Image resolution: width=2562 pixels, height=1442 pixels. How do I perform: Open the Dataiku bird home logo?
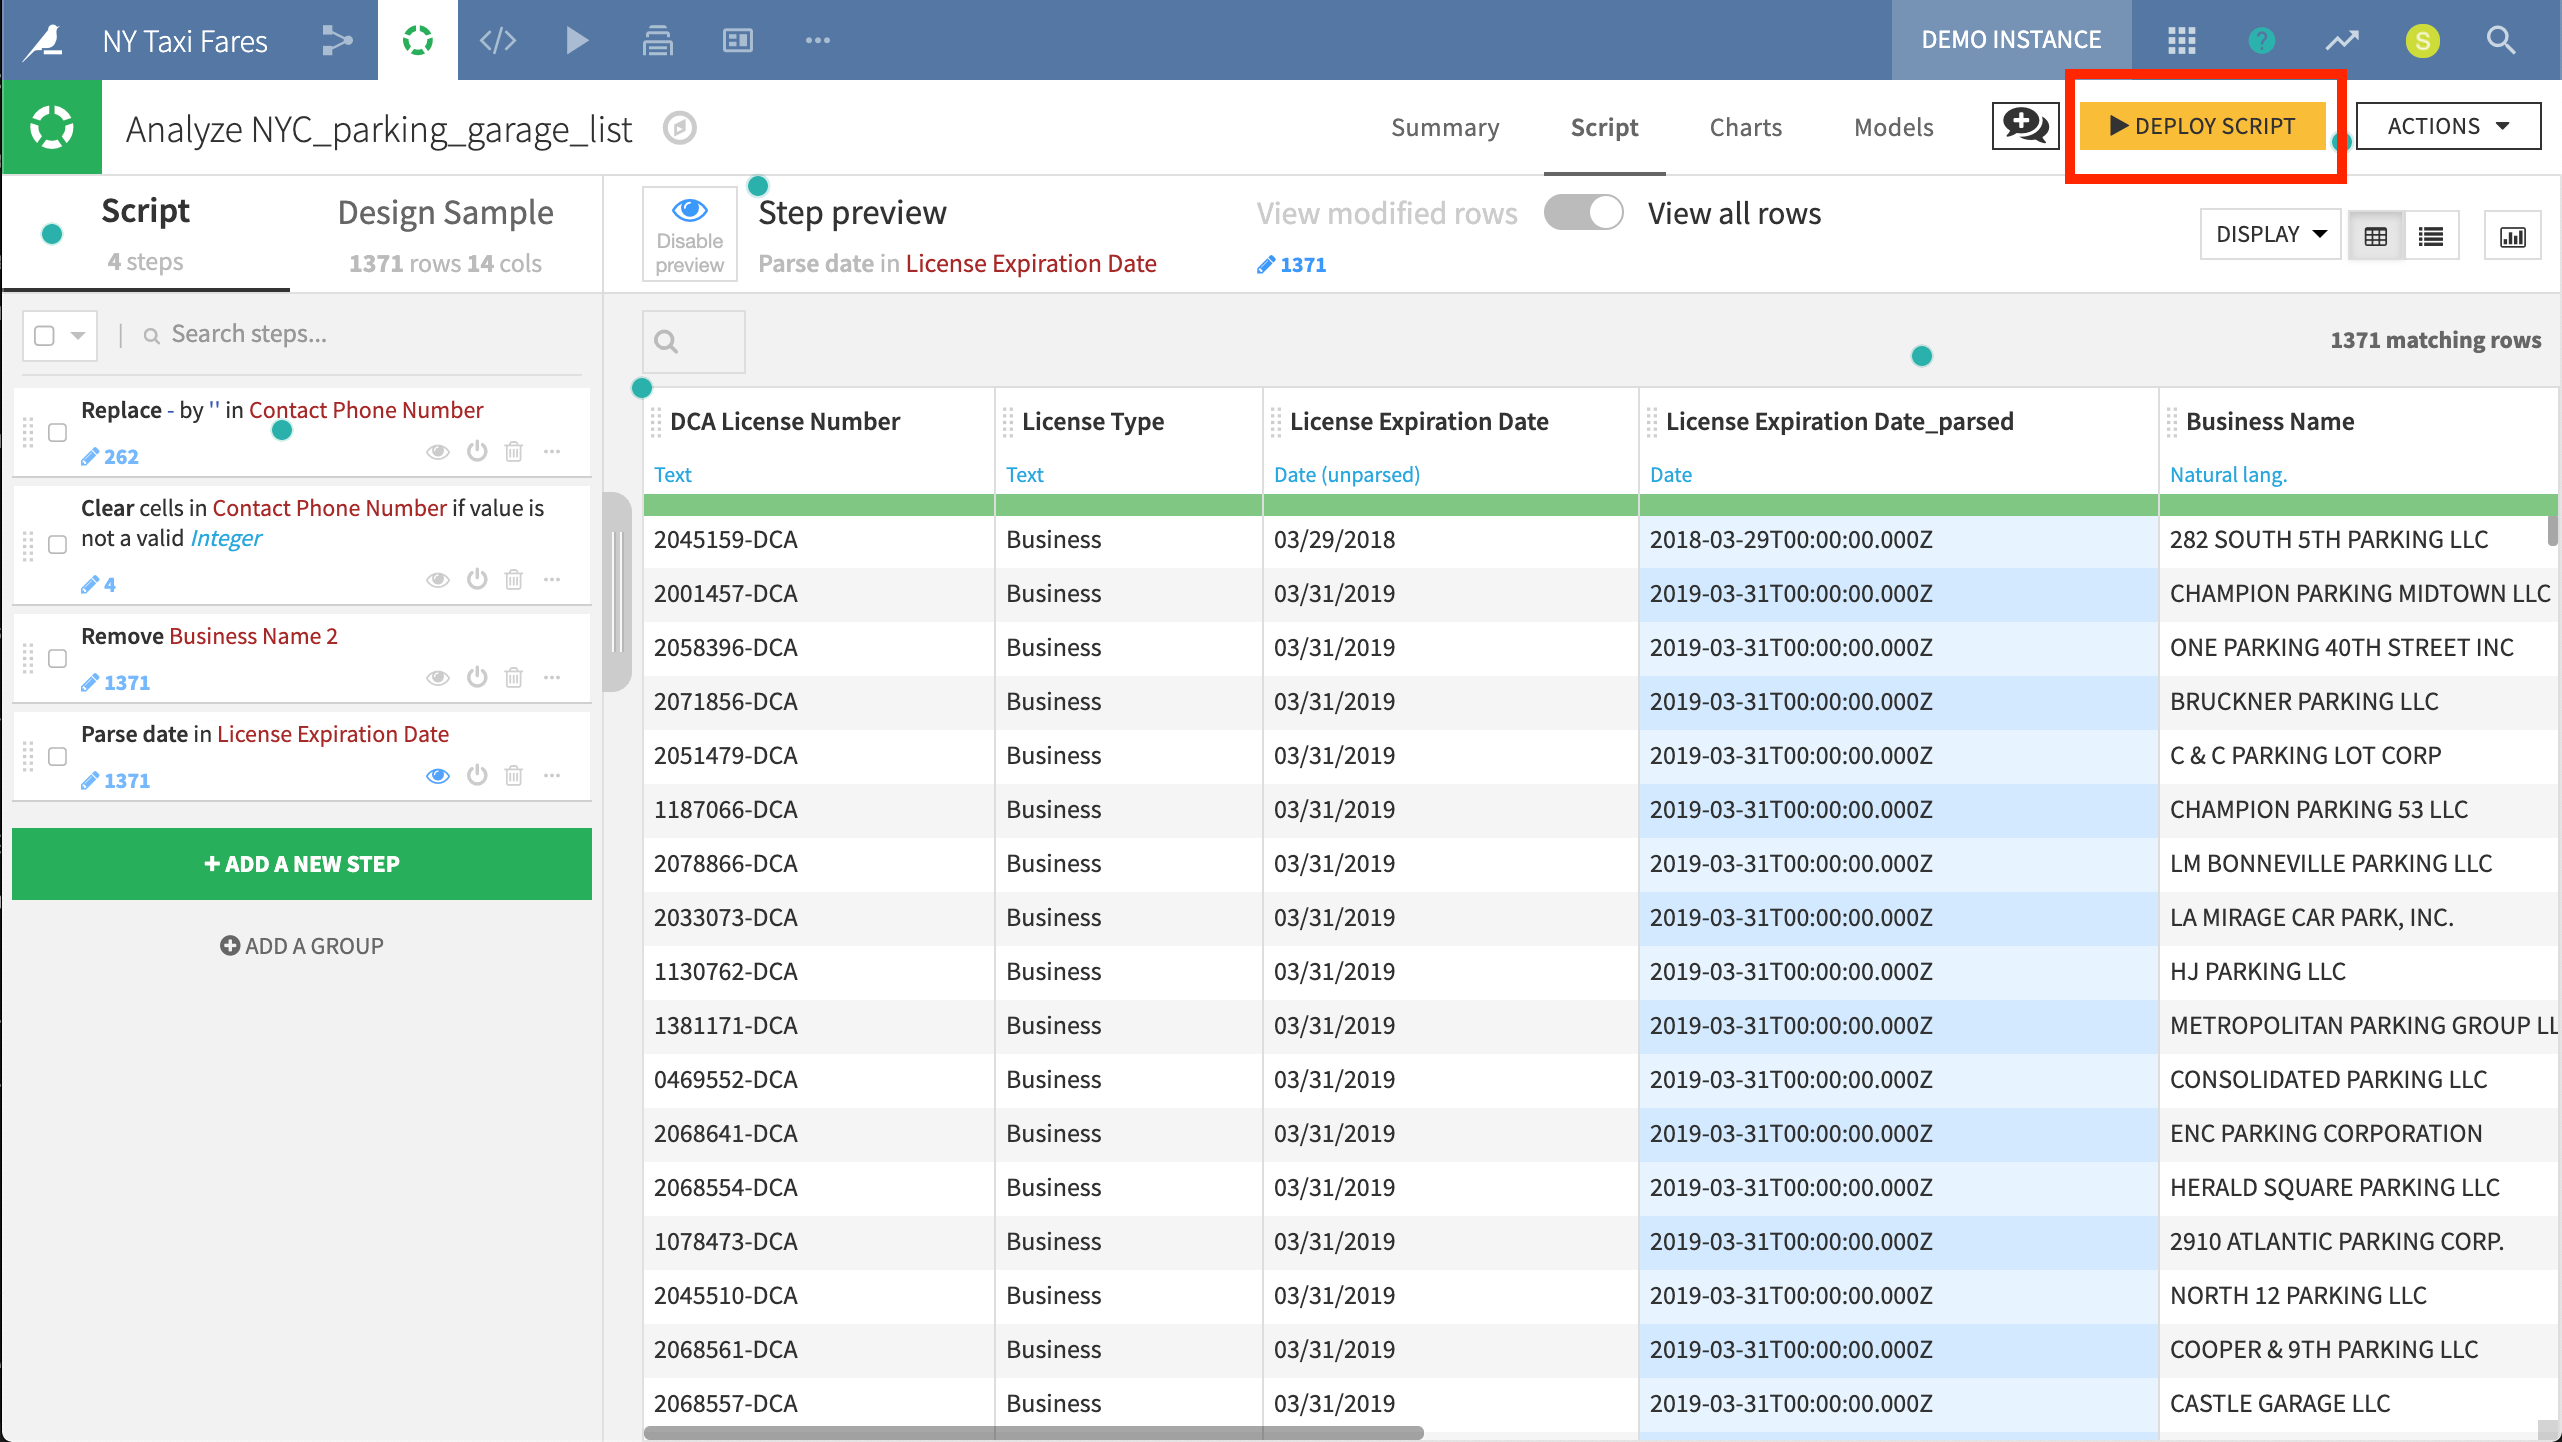[45, 40]
